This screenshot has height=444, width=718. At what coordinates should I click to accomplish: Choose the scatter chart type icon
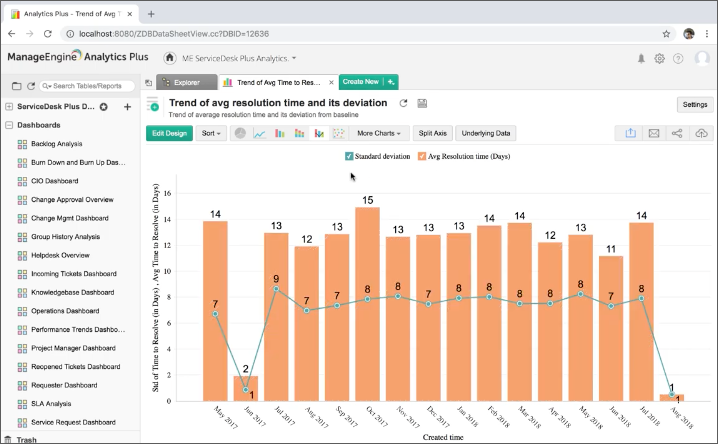coord(339,133)
